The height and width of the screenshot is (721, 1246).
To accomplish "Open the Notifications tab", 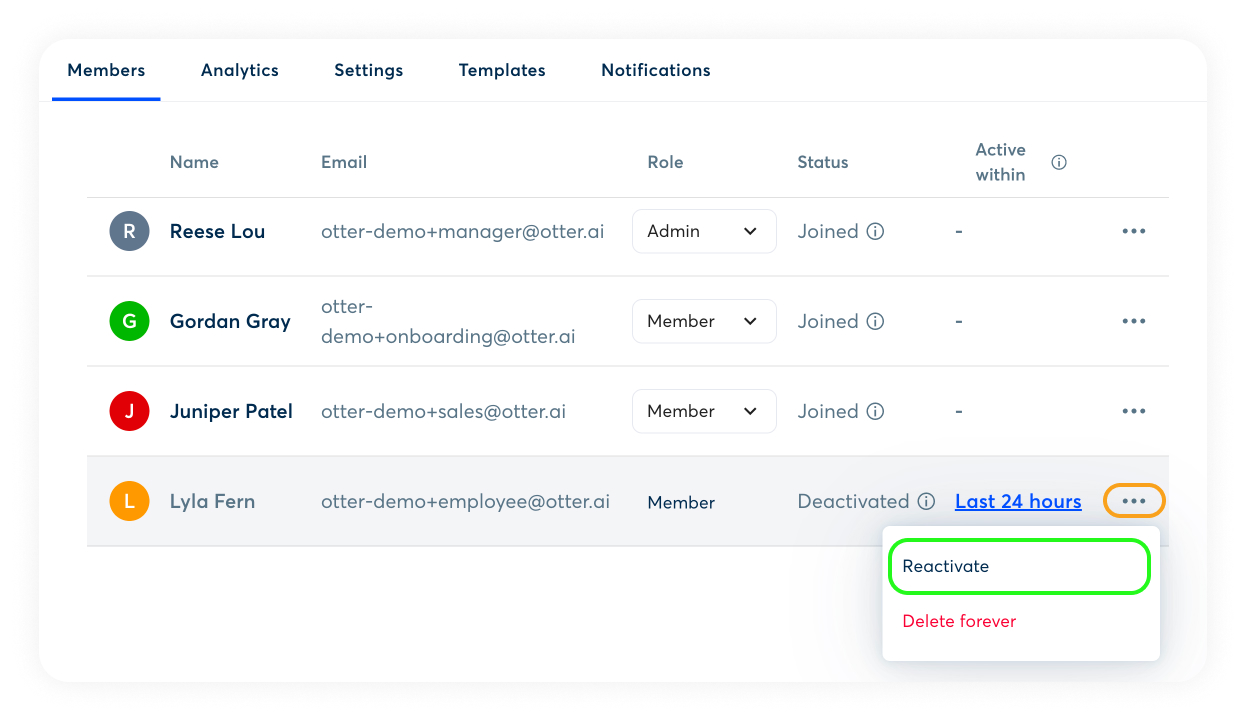I will pos(656,70).
